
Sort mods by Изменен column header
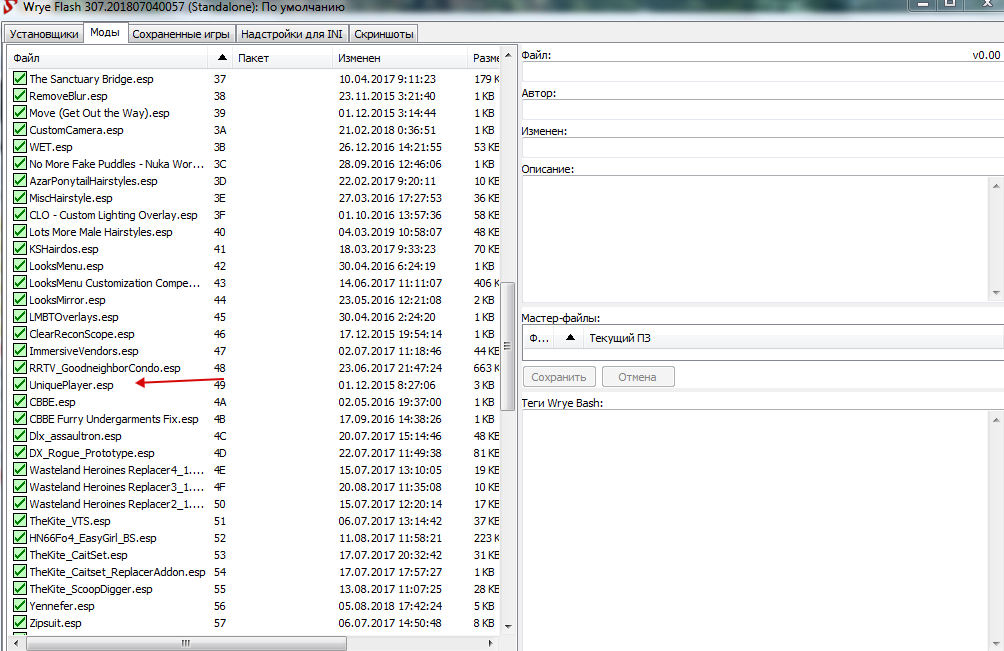tap(398, 58)
